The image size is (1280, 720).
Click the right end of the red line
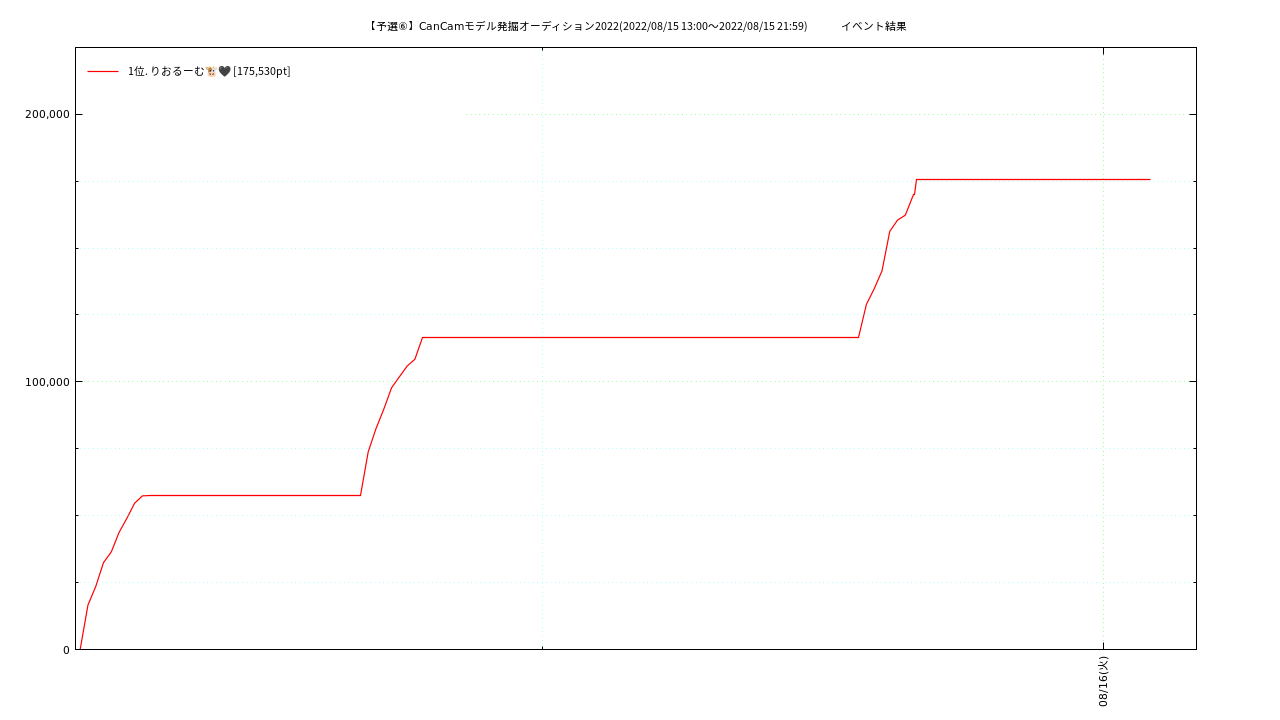pyautogui.click(x=1149, y=179)
